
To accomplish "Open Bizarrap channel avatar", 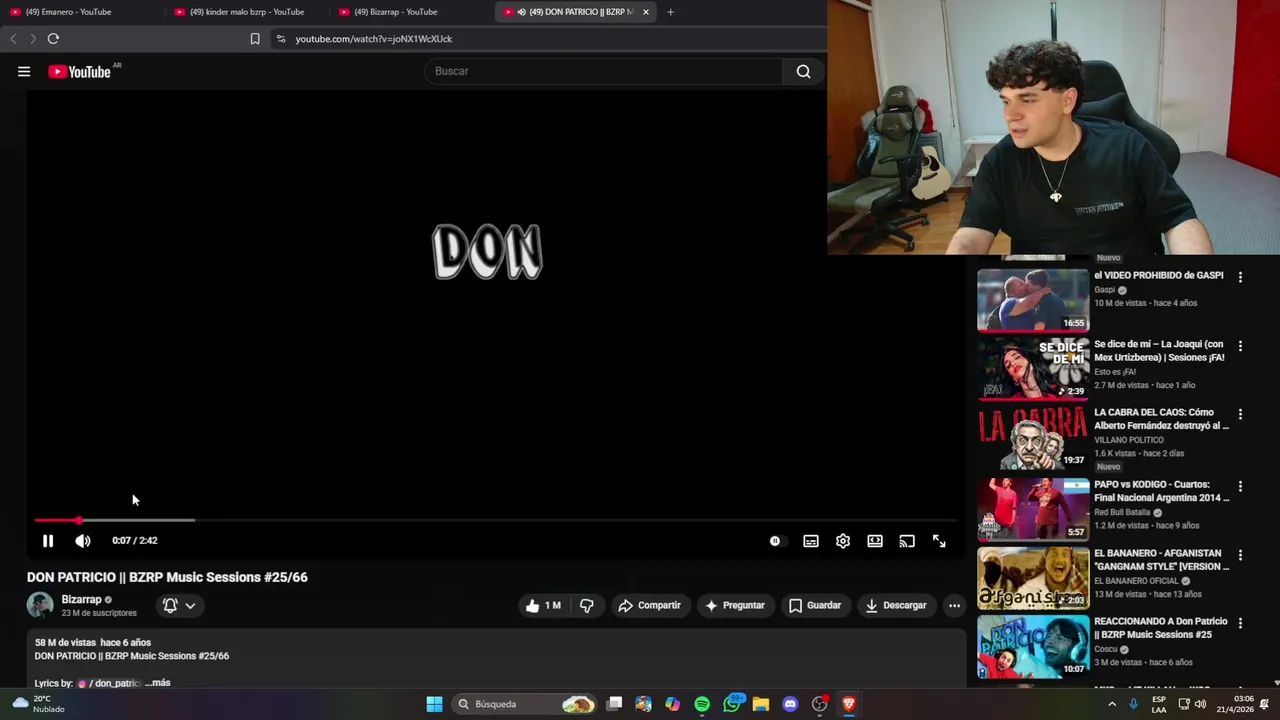I will (40, 605).
